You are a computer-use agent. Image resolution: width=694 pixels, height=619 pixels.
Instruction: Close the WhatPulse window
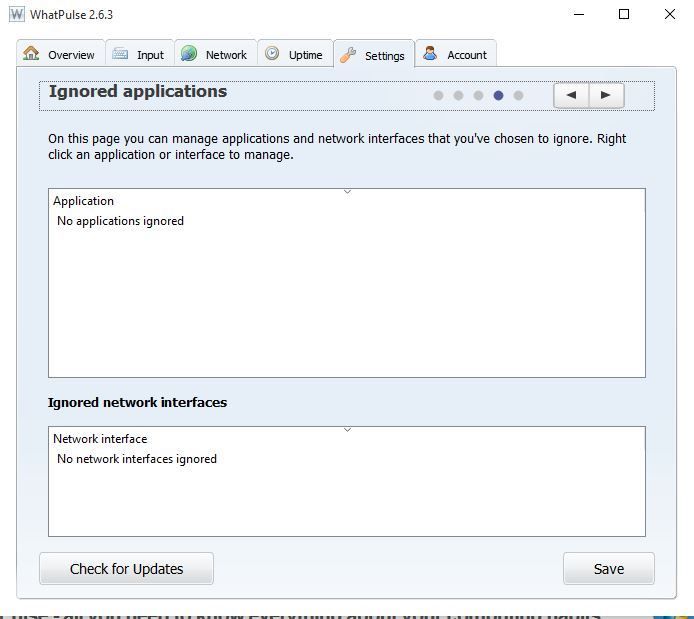pyautogui.click(x=670, y=14)
